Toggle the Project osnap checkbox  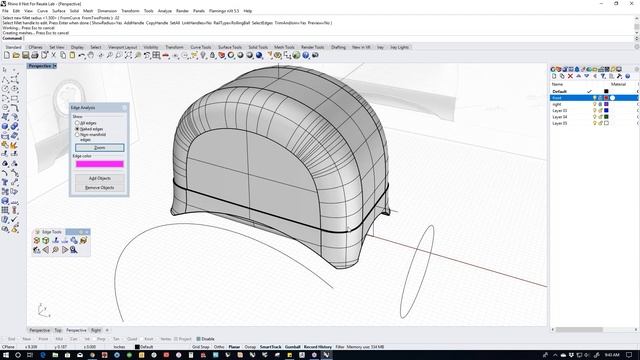176,339
